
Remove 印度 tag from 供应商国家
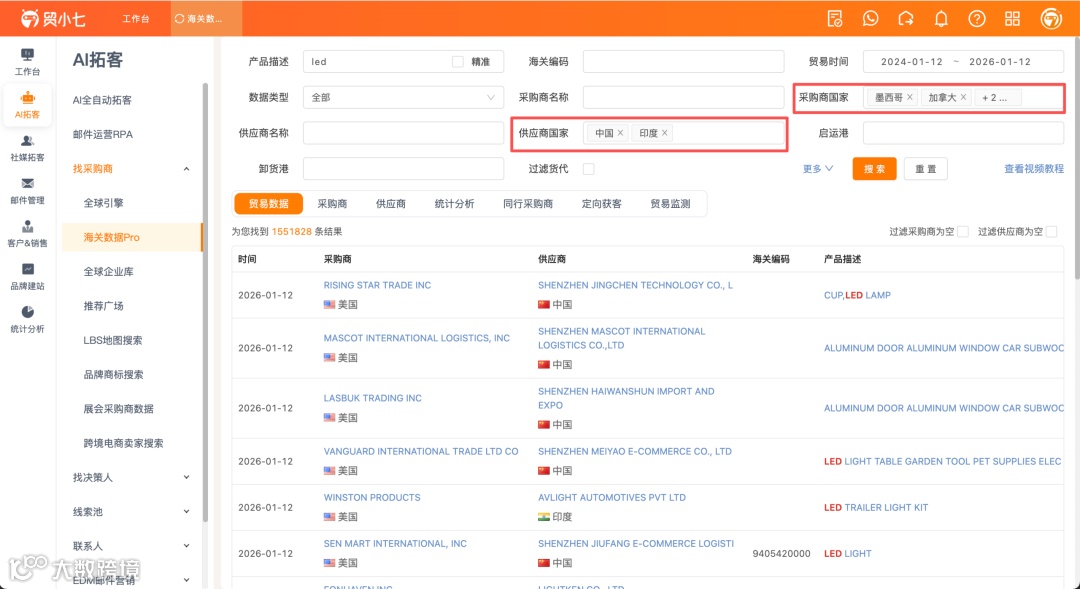tap(664, 133)
